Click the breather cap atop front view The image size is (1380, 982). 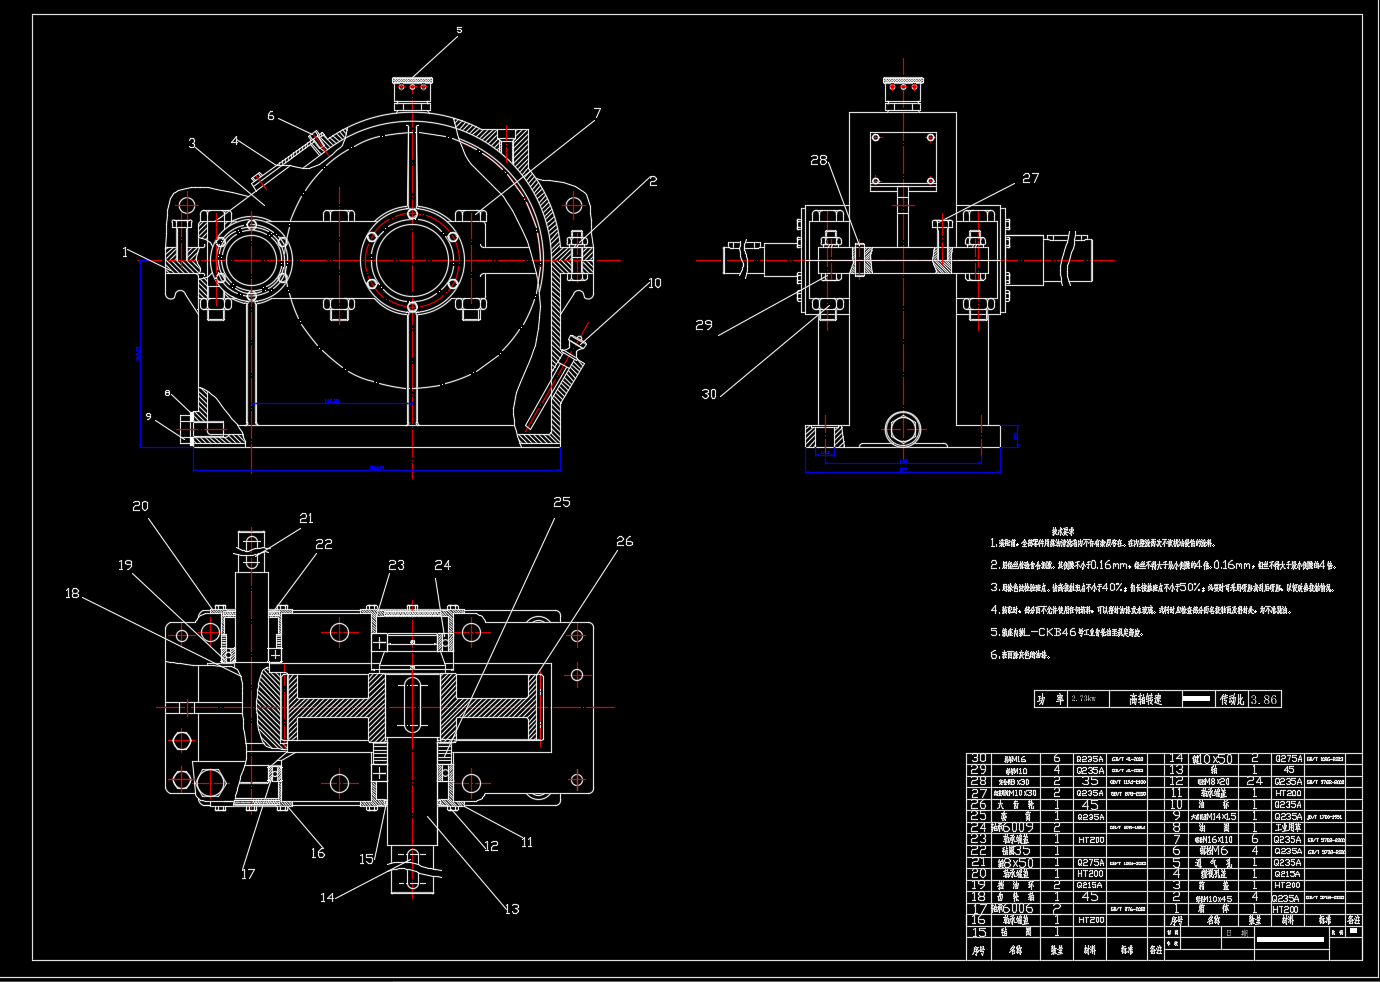click(x=411, y=92)
